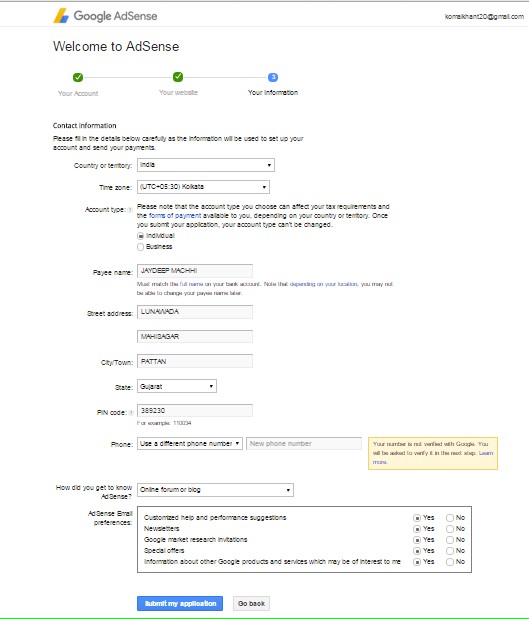Image resolution: width=529 pixels, height=619 pixels.
Task: Click the blue step 3 circle
Action: point(273,77)
